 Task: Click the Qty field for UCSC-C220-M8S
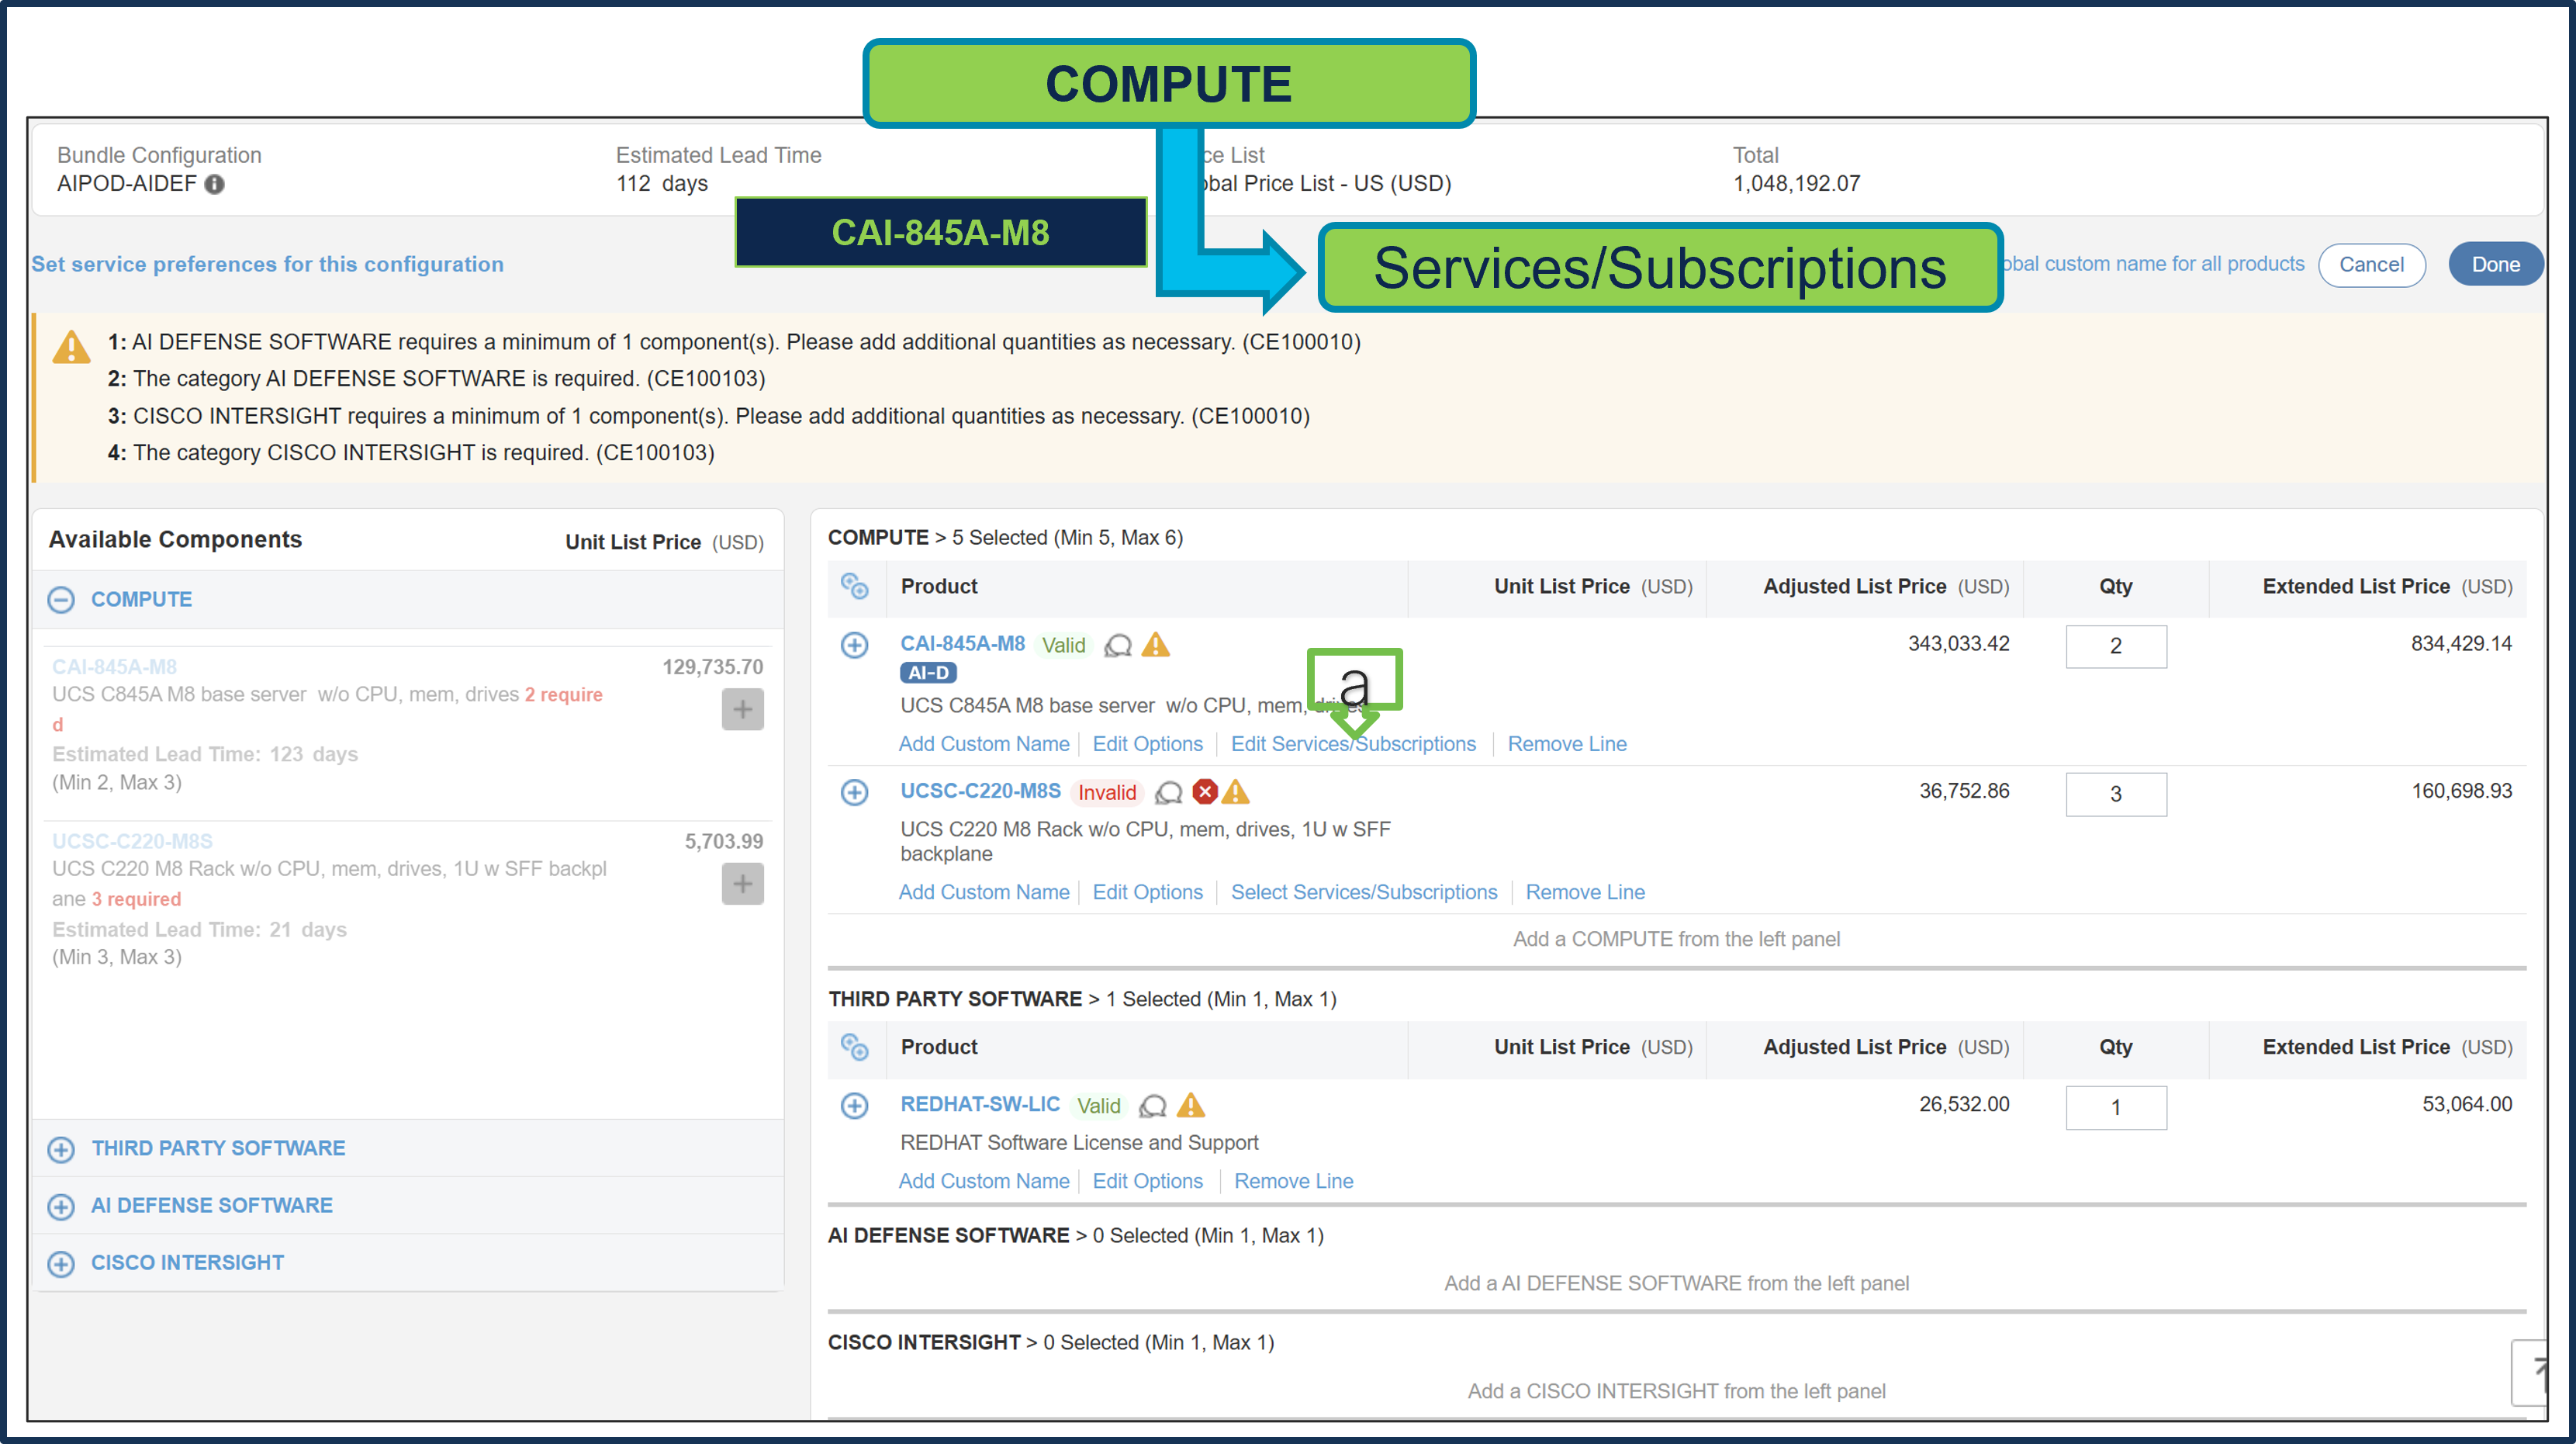2116,794
